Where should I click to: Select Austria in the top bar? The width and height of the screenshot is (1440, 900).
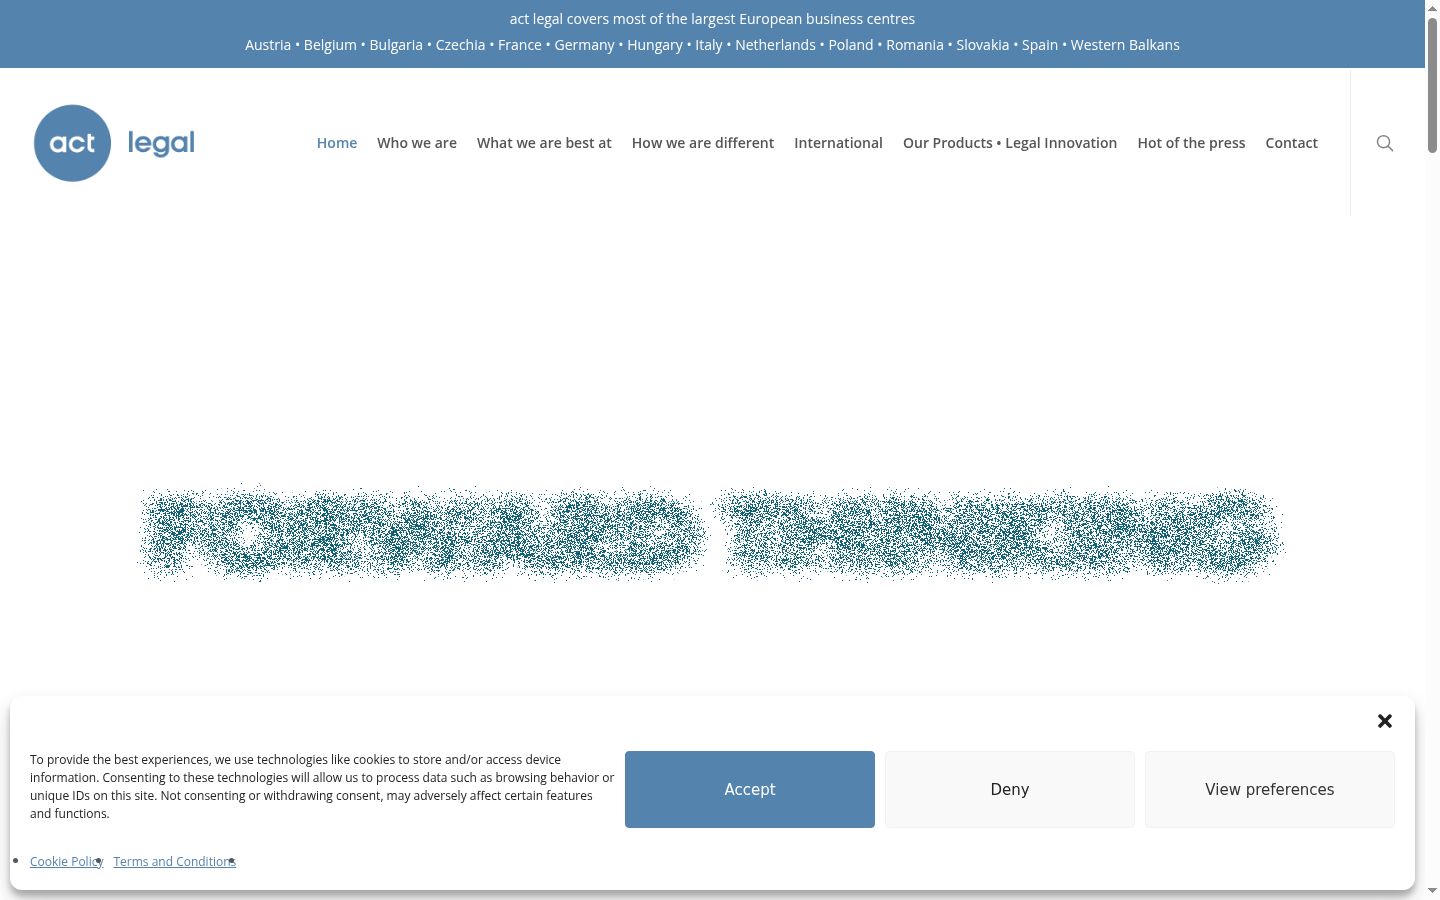pos(268,45)
